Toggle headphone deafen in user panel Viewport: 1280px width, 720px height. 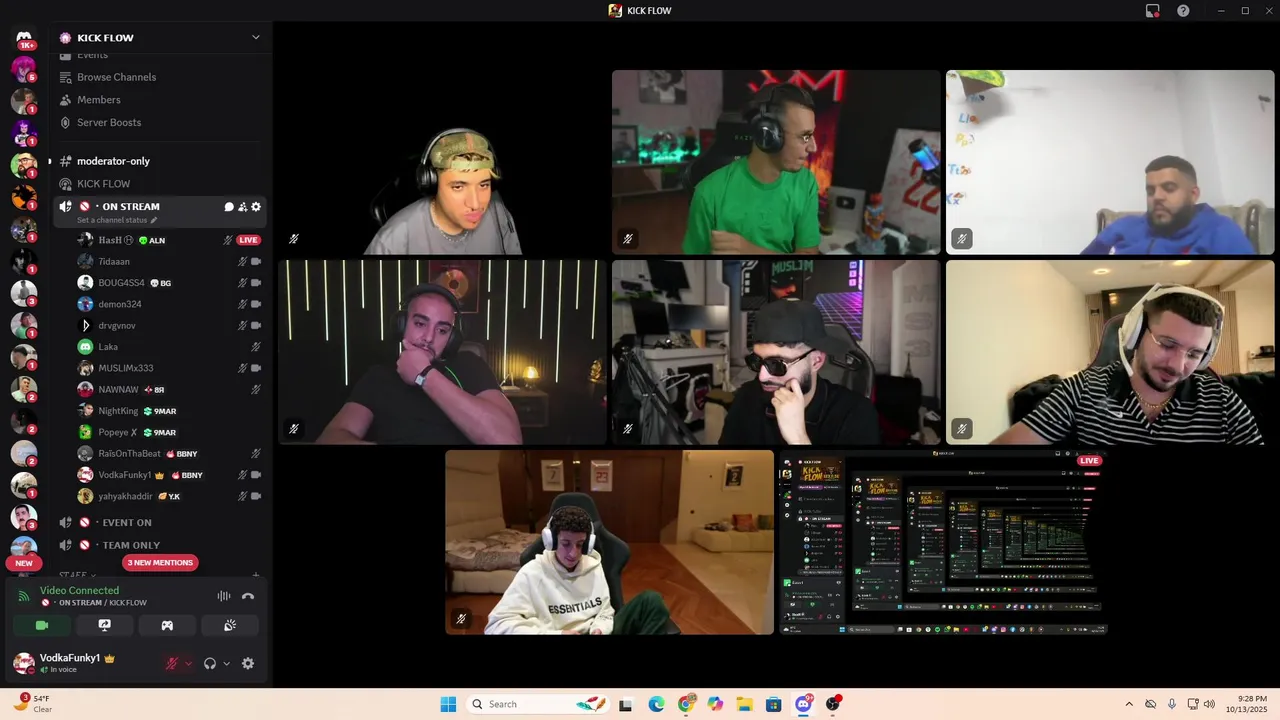[x=210, y=663]
